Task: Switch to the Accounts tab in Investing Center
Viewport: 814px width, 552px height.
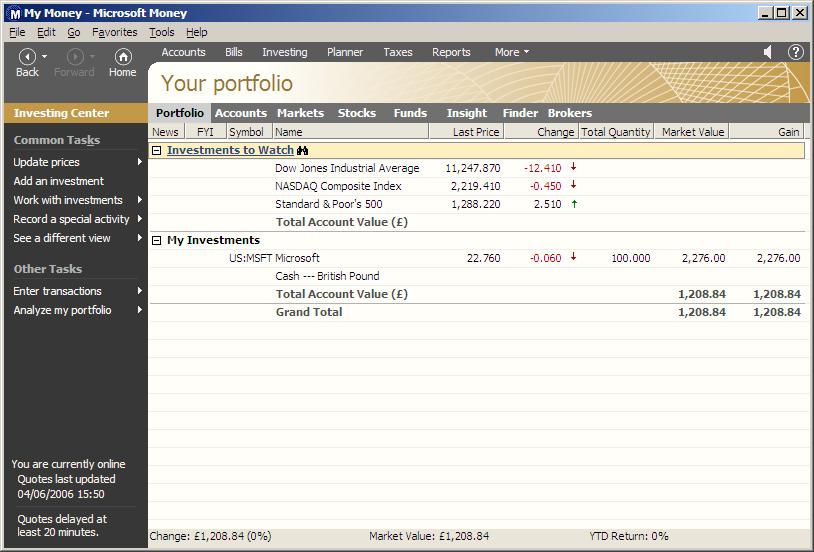Action: click(241, 113)
